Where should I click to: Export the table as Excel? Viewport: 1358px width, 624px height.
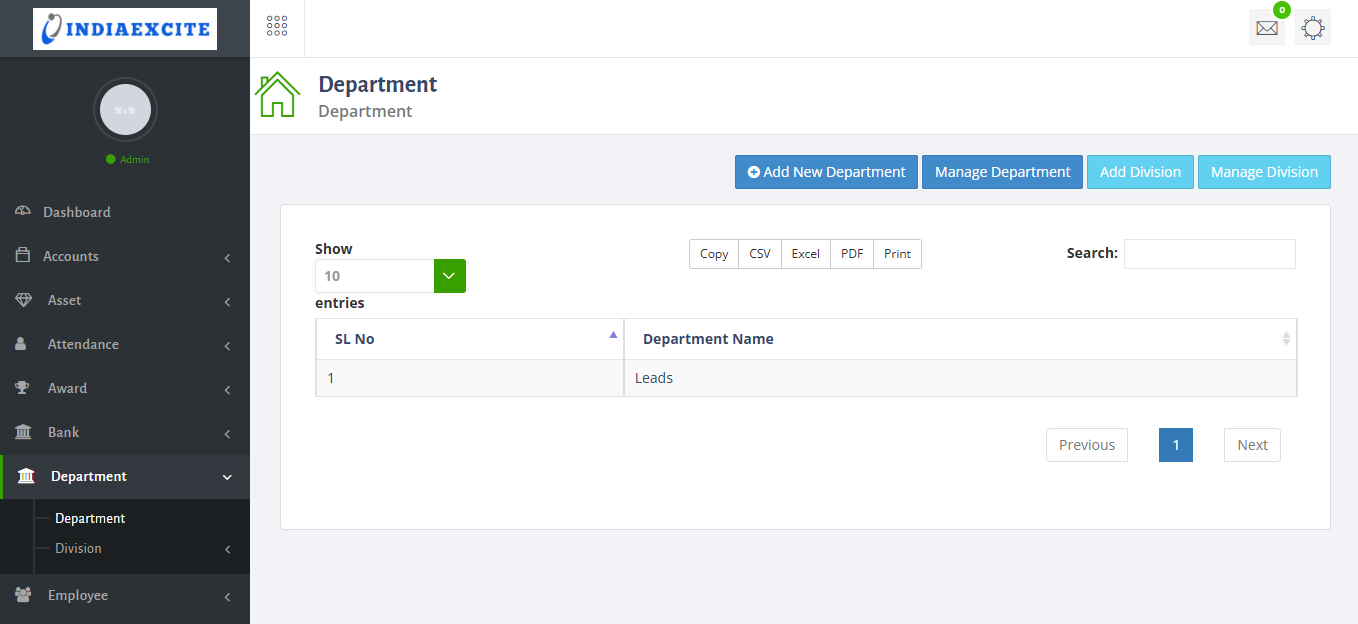[805, 254]
